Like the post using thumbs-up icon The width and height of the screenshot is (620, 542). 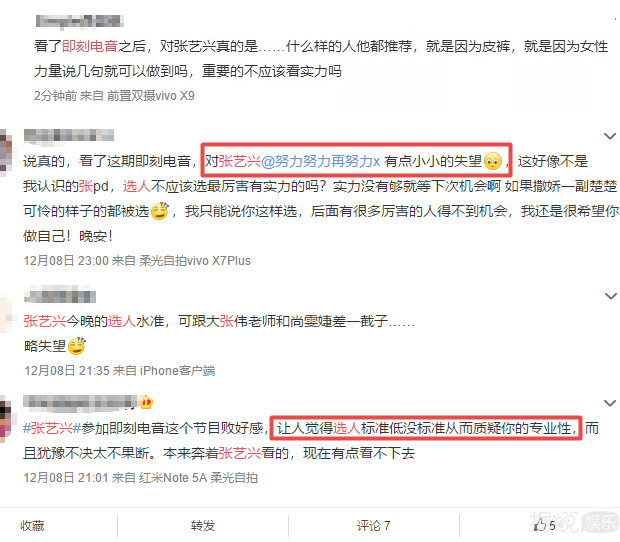(540, 525)
